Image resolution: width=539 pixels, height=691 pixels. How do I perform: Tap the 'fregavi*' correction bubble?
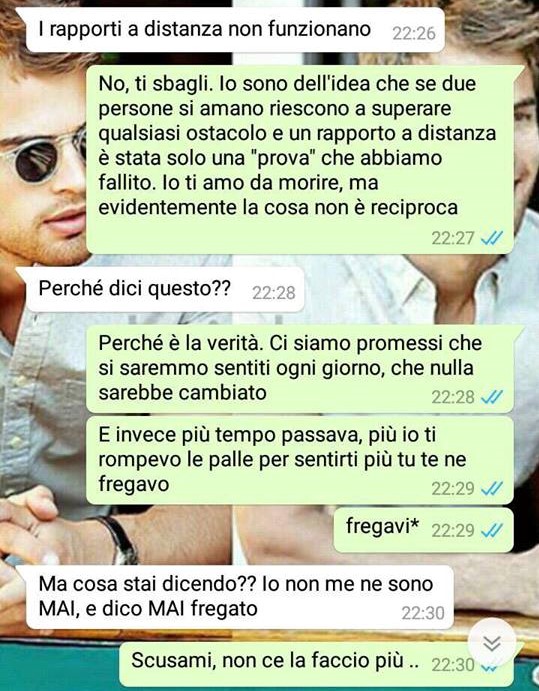click(424, 530)
